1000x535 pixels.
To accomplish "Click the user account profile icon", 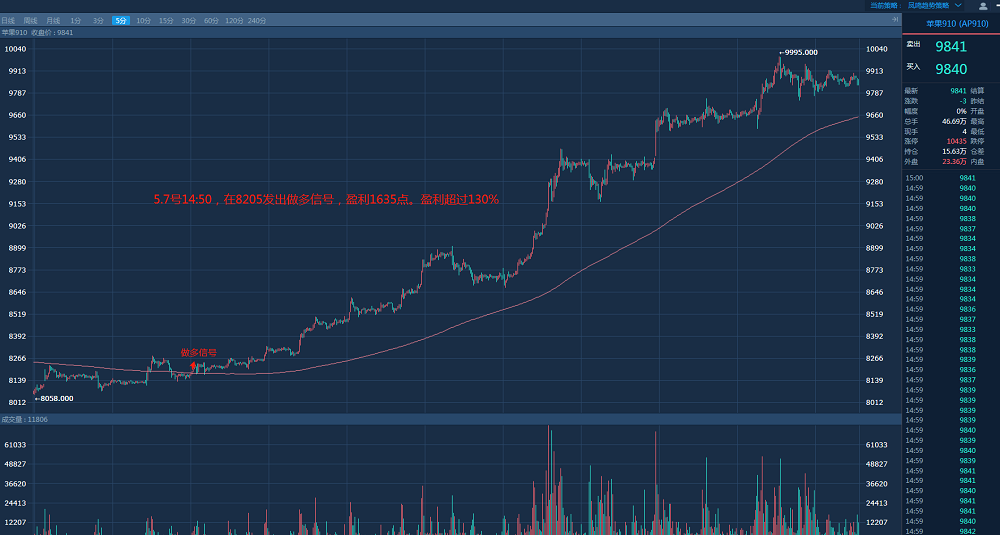I will (x=983, y=6).
